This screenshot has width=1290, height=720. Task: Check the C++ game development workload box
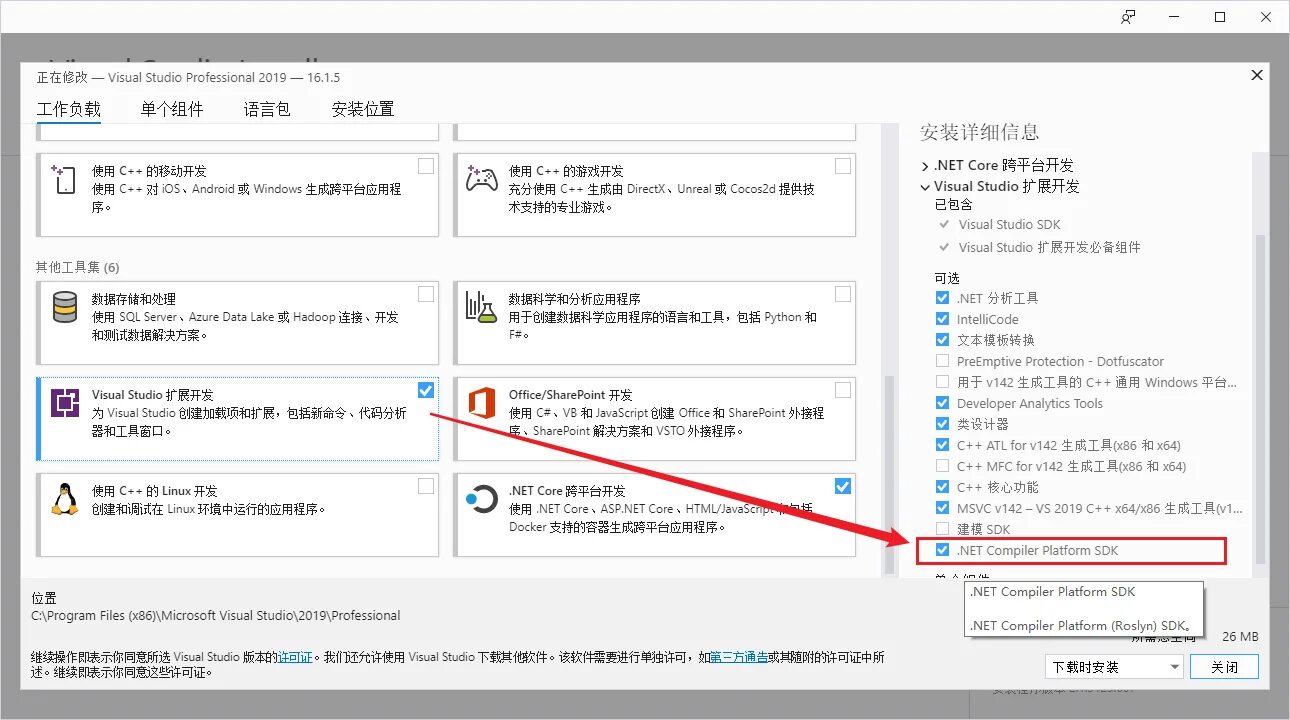tap(843, 166)
